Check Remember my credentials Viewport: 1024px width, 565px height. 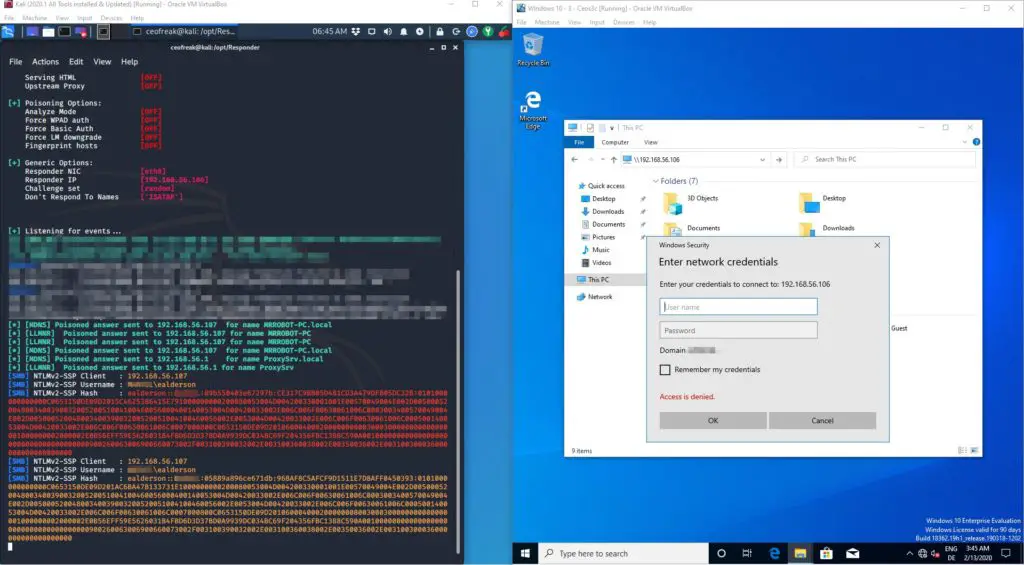point(665,370)
